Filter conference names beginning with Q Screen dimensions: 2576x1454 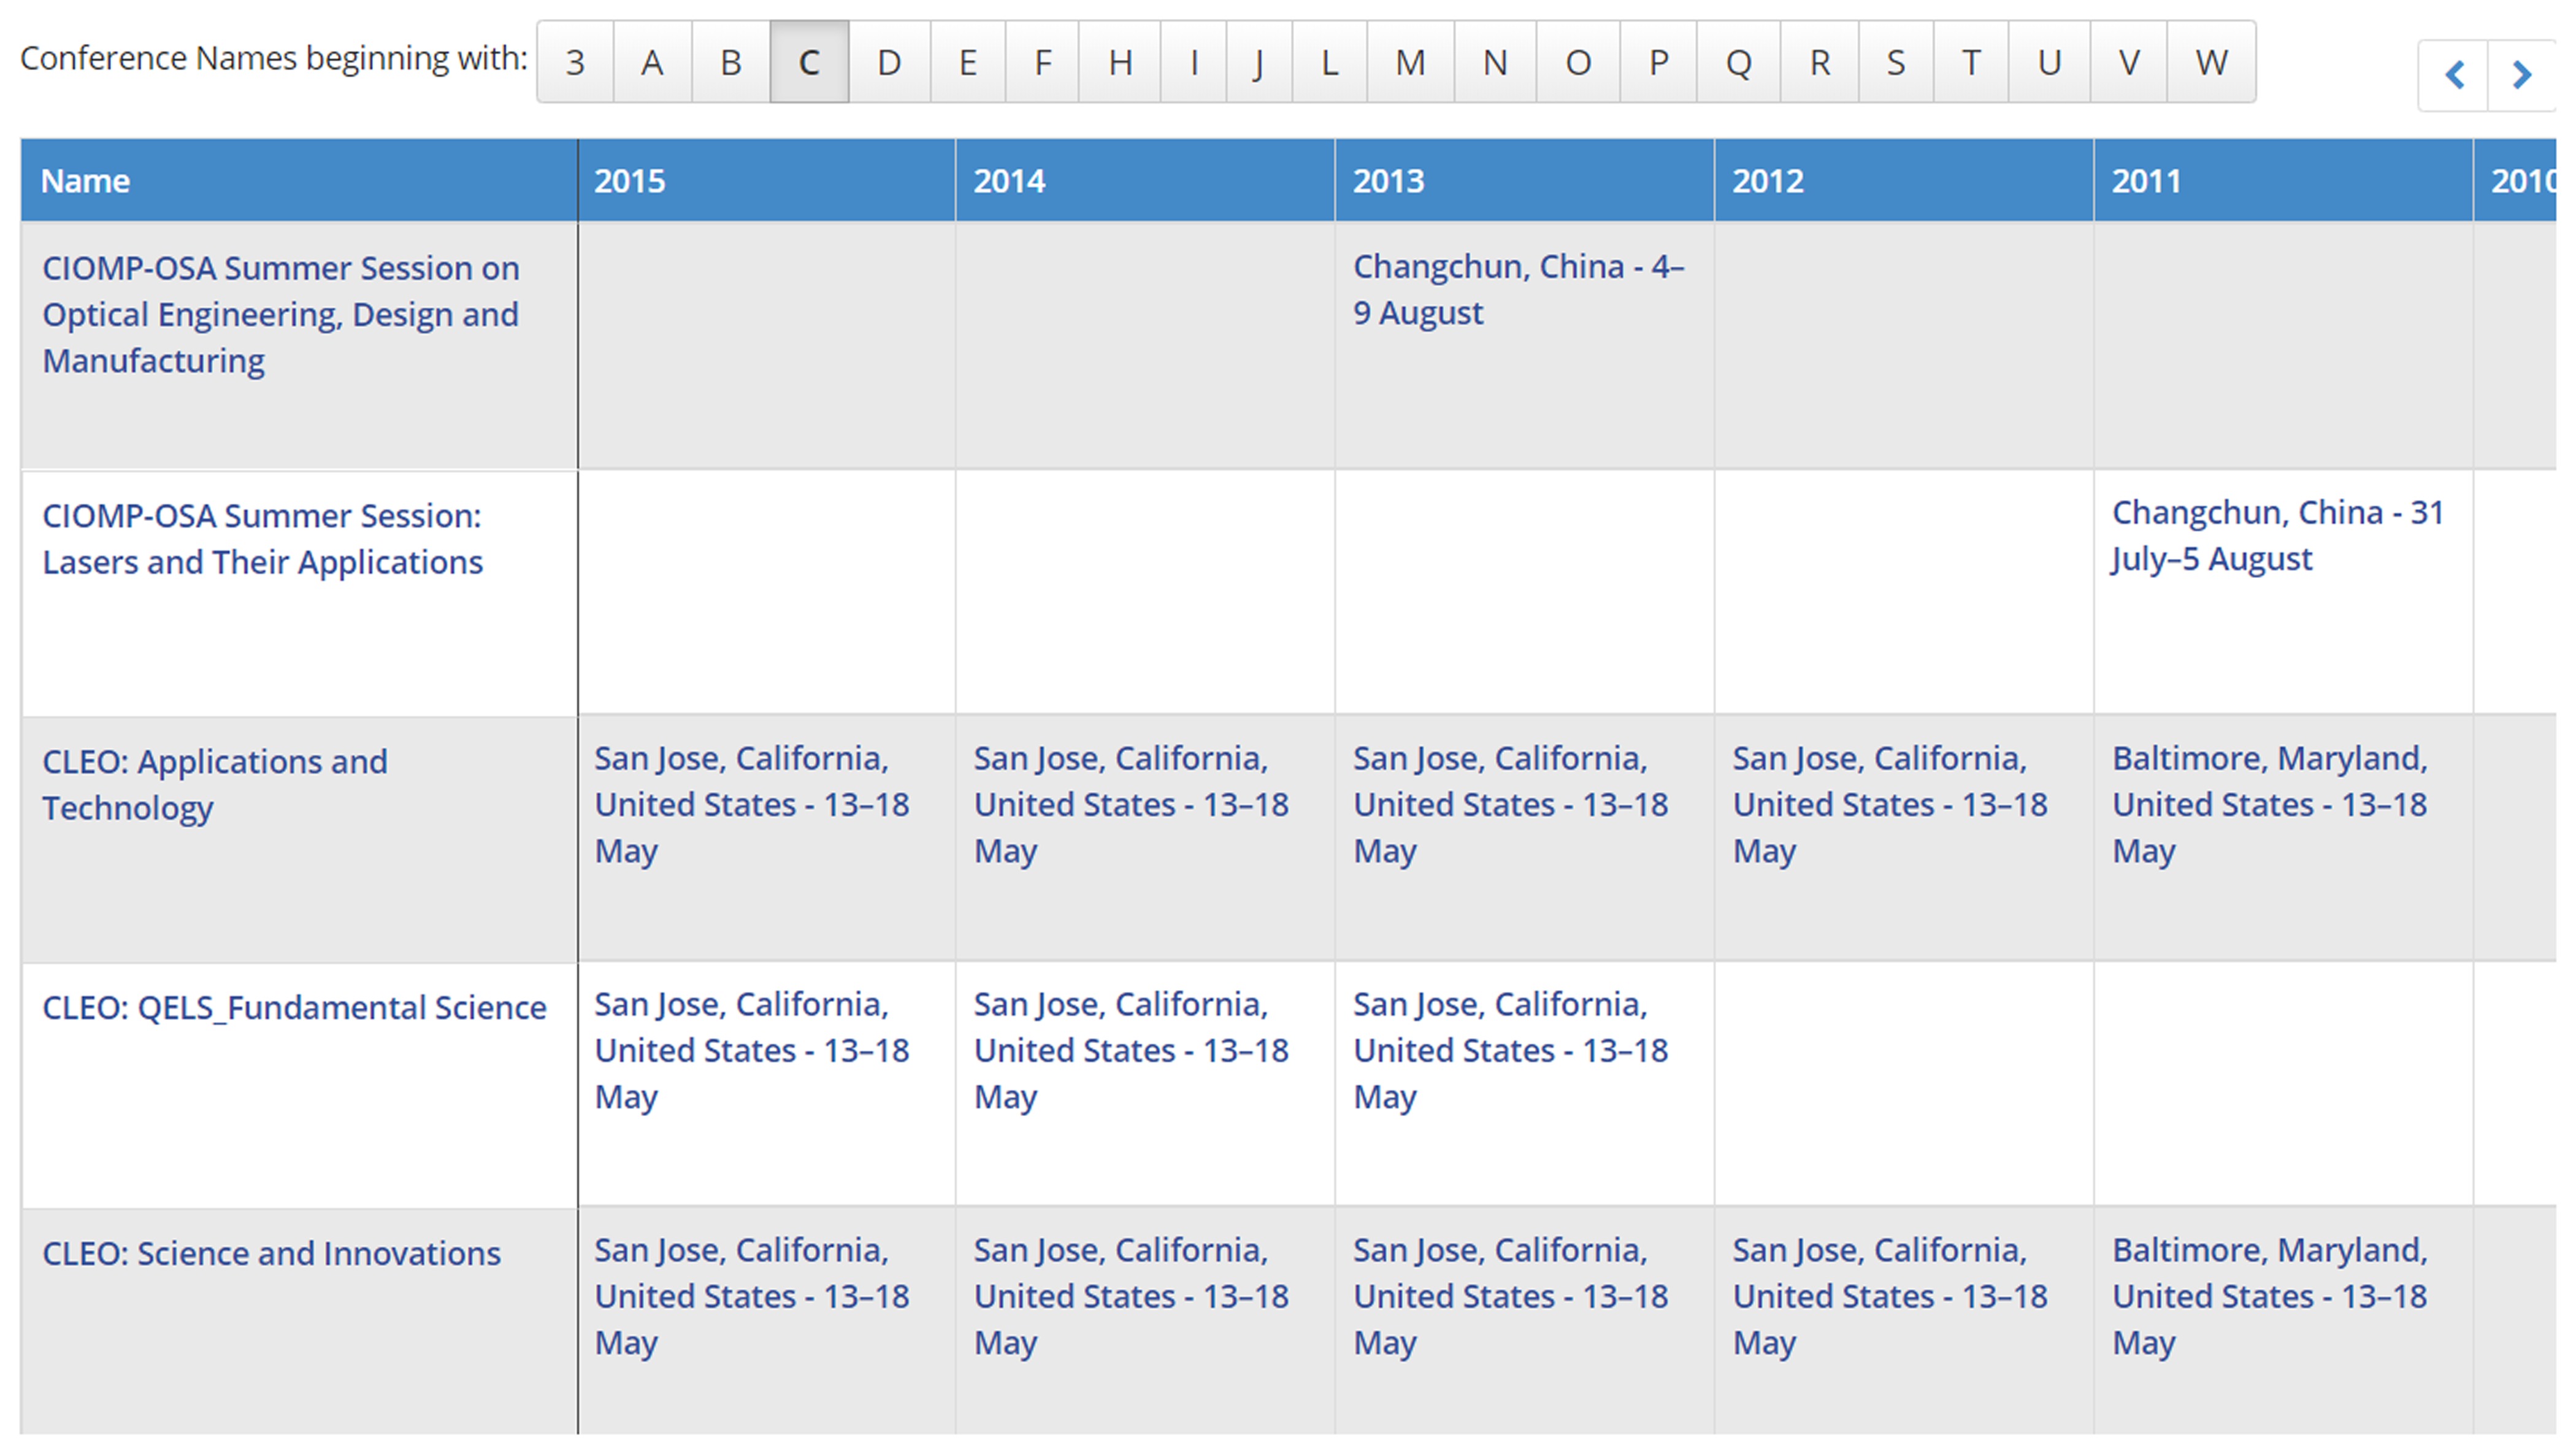coord(1738,62)
